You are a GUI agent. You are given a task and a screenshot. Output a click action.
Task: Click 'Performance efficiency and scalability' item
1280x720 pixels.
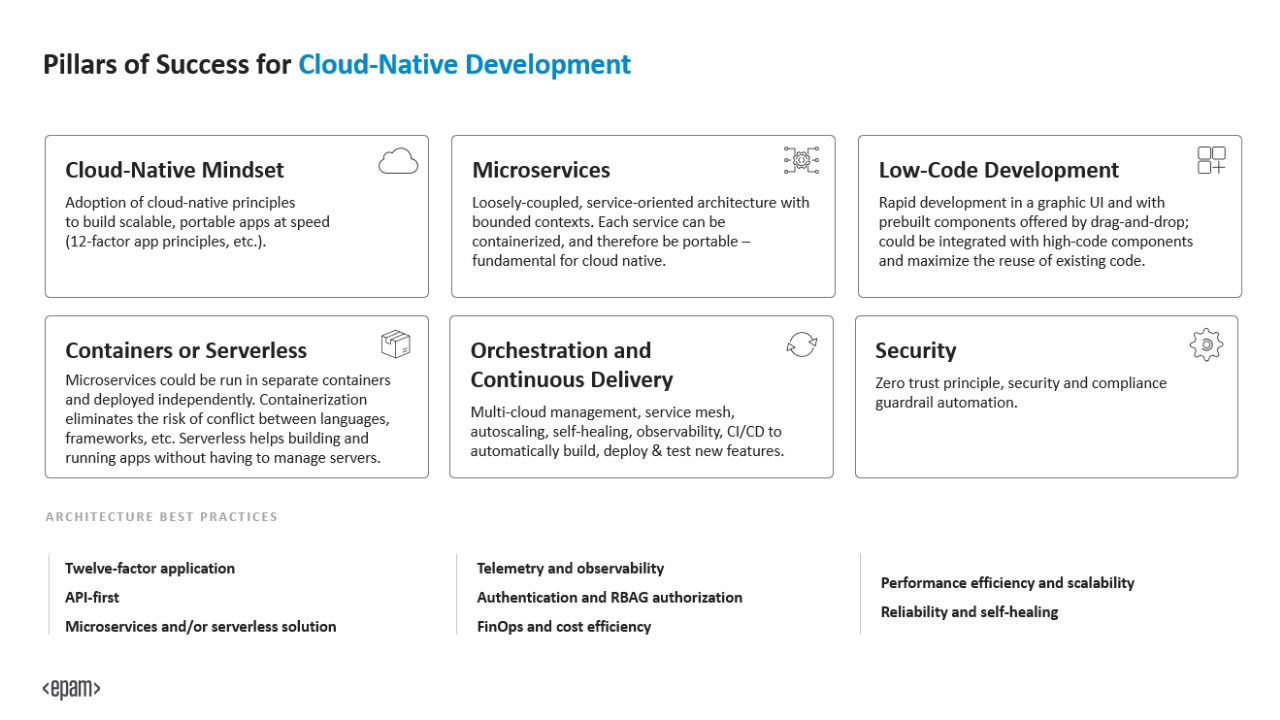coord(1007,582)
